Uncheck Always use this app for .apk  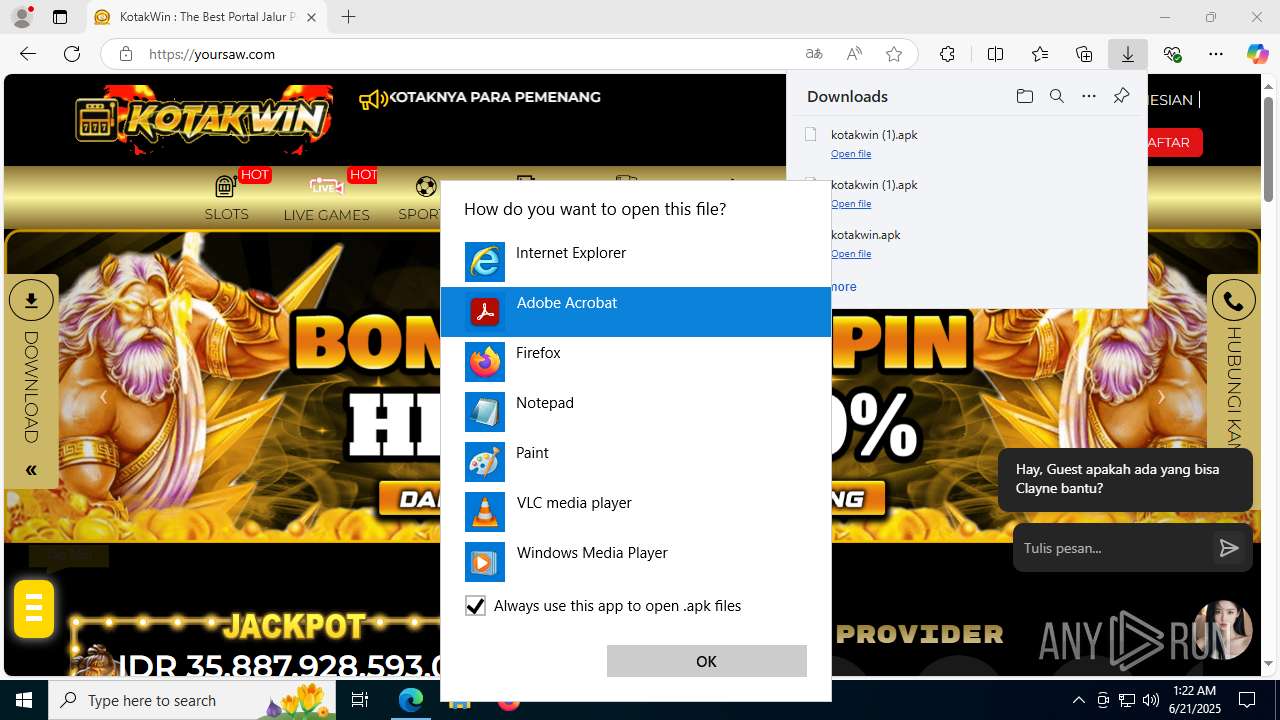(475, 606)
